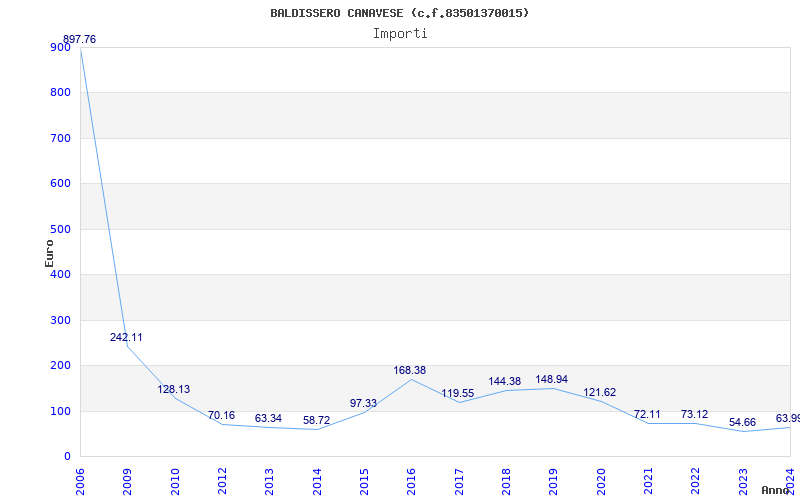Select the 897.76 data label

tap(79, 39)
